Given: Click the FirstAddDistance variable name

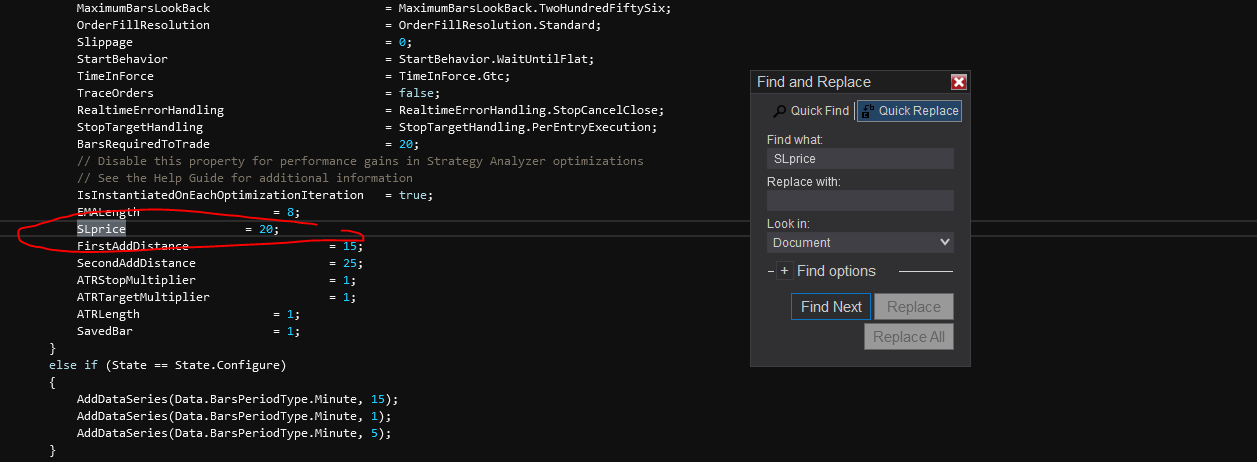Looking at the screenshot, I should click(x=132, y=246).
